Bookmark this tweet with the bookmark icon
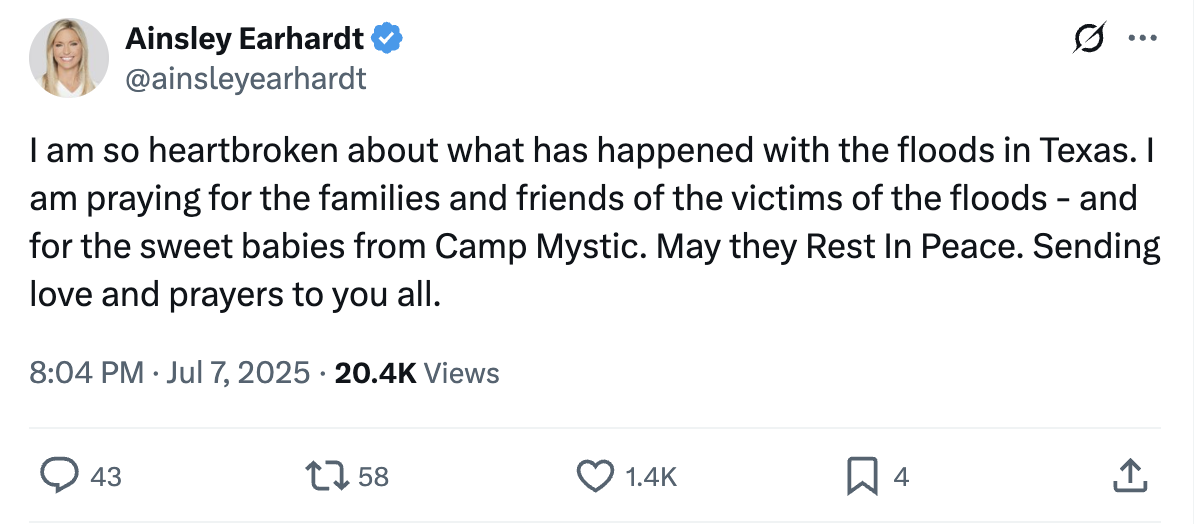The image size is (1194, 524). pyautogui.click(x=861, y=477)
